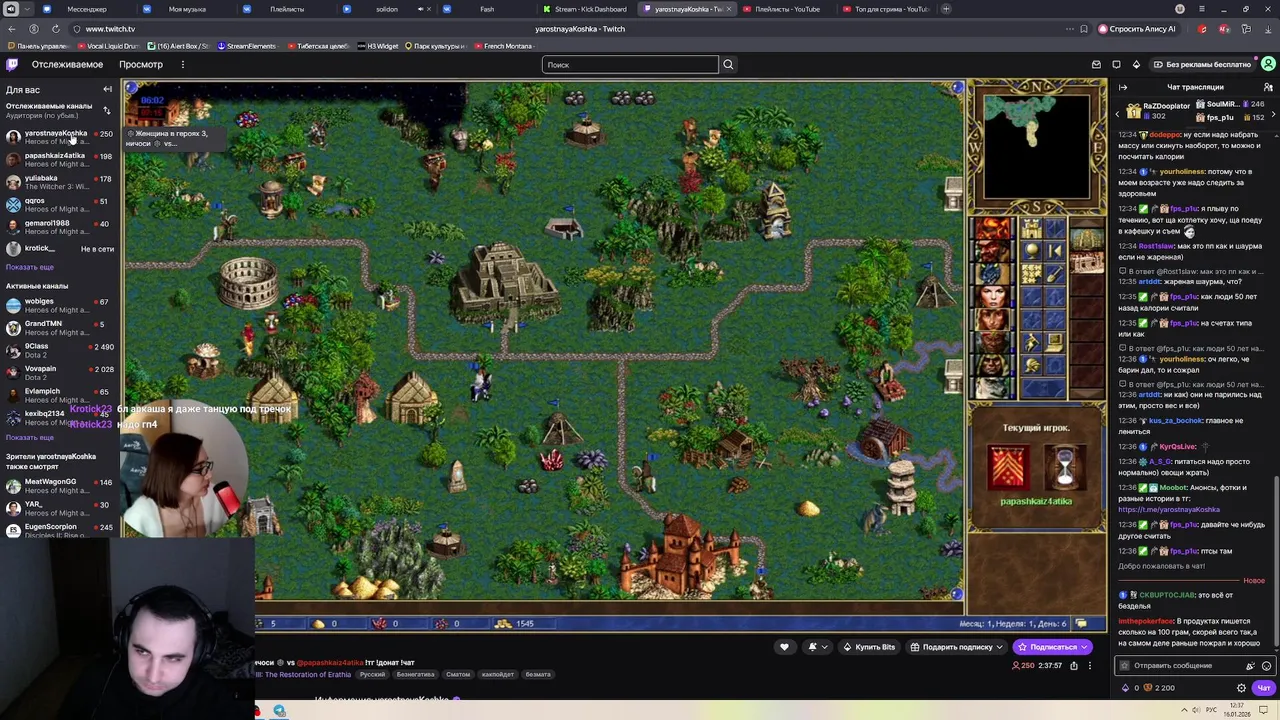
Task: Bookmark the page with the address bar icon
Action: [1084, 29]
